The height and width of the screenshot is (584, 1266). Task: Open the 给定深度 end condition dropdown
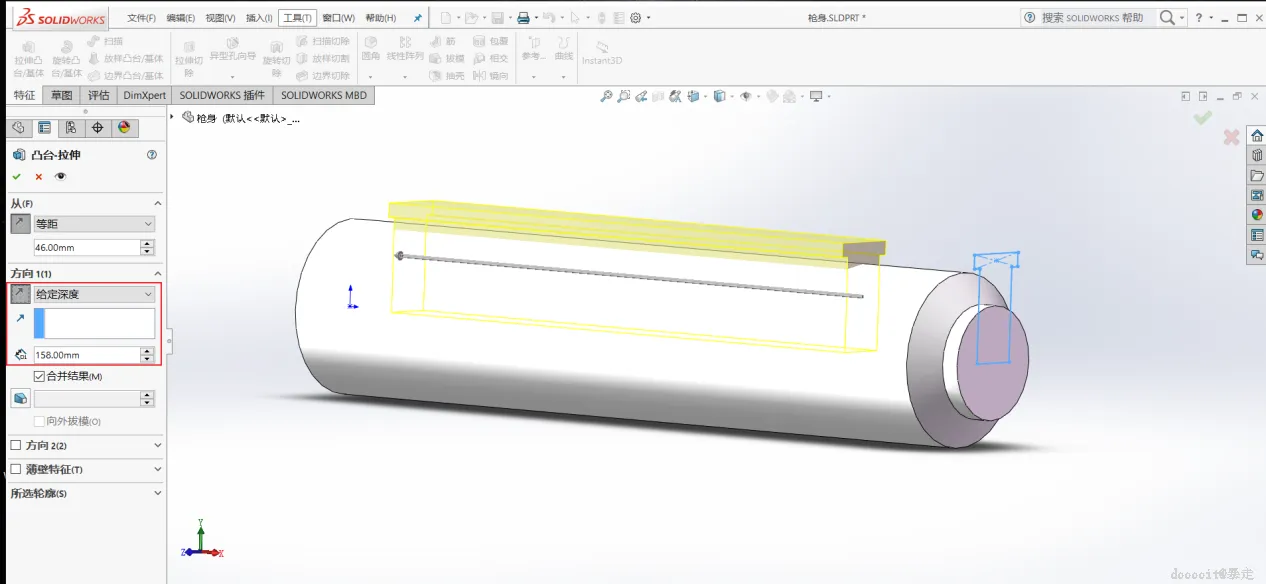point(94,294)
